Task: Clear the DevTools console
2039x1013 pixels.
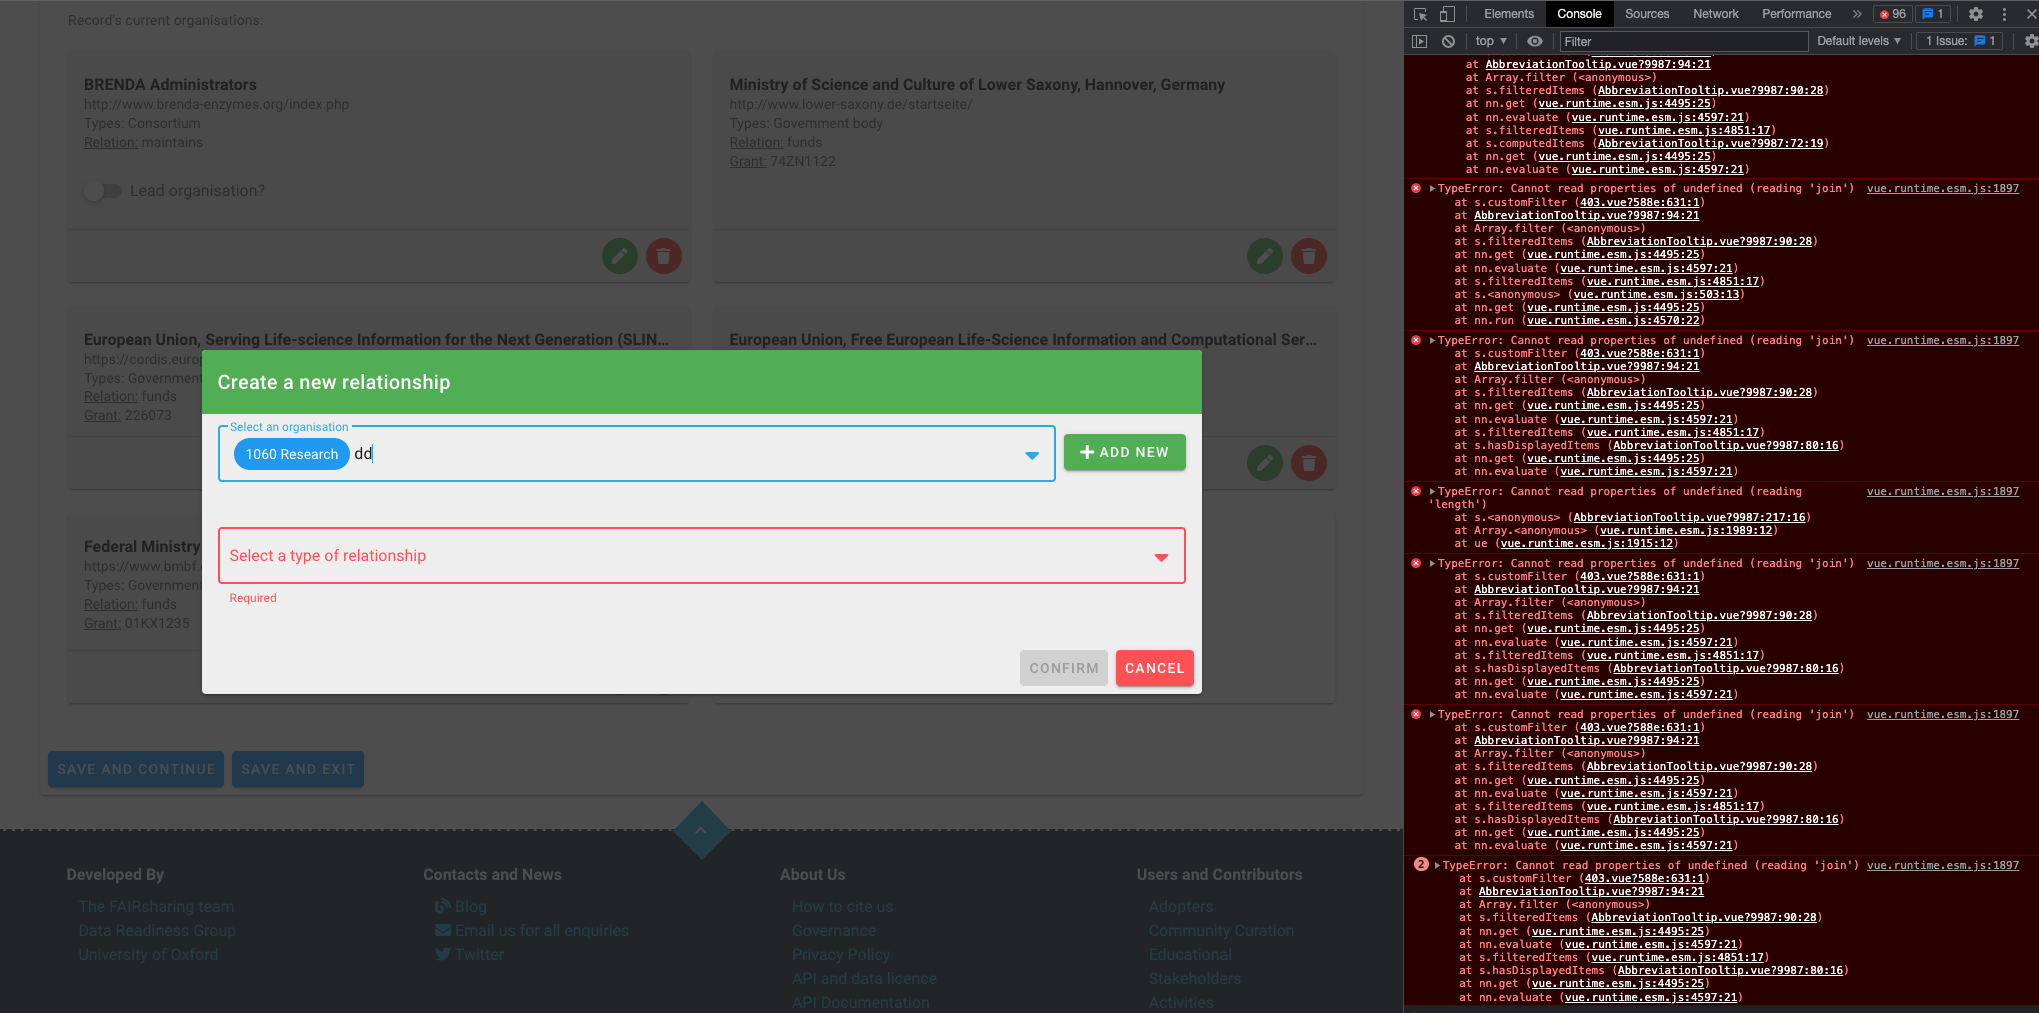Action: [x=1449, y=41]
